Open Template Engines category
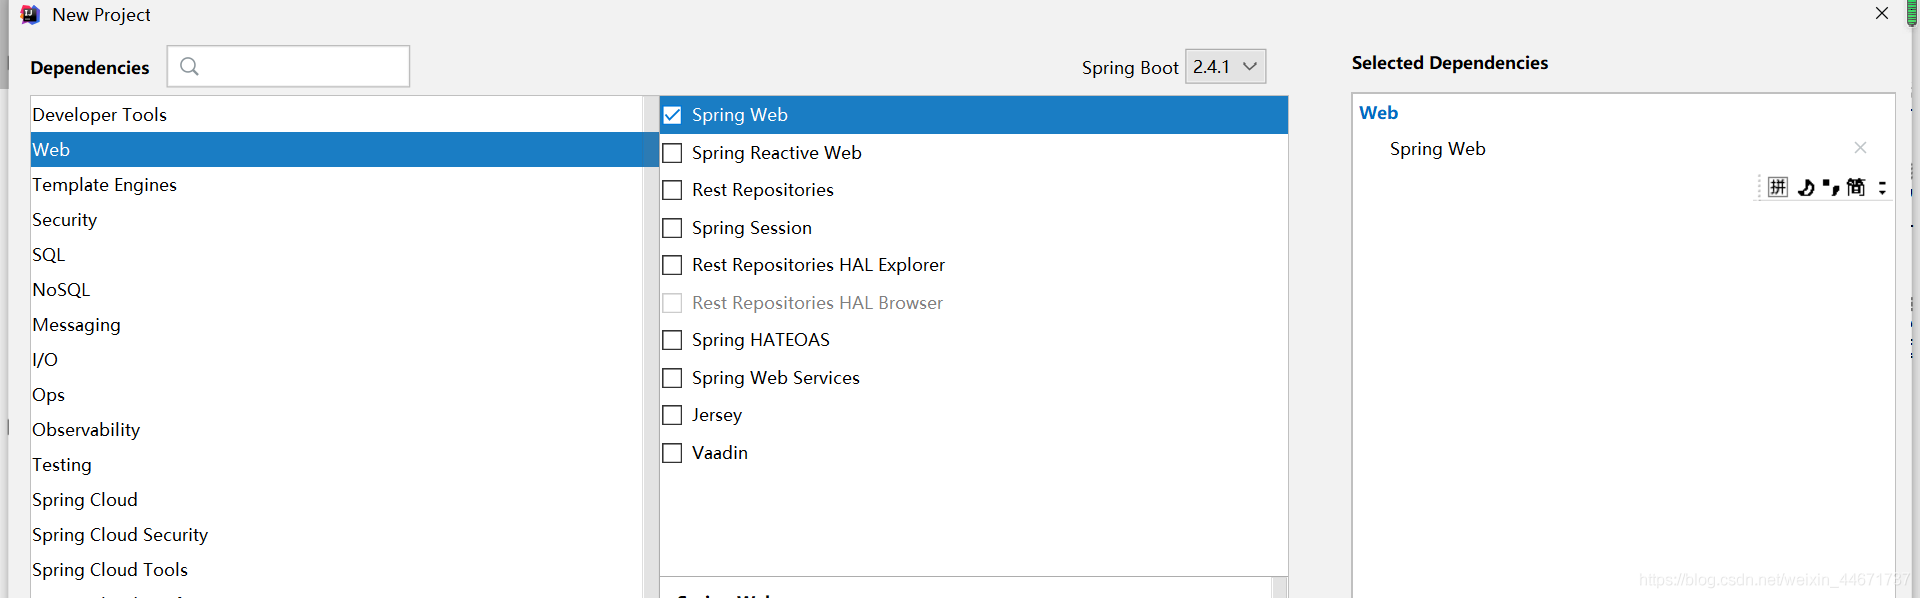This screenshot has height=598, width=1920. tap(337, 184)
